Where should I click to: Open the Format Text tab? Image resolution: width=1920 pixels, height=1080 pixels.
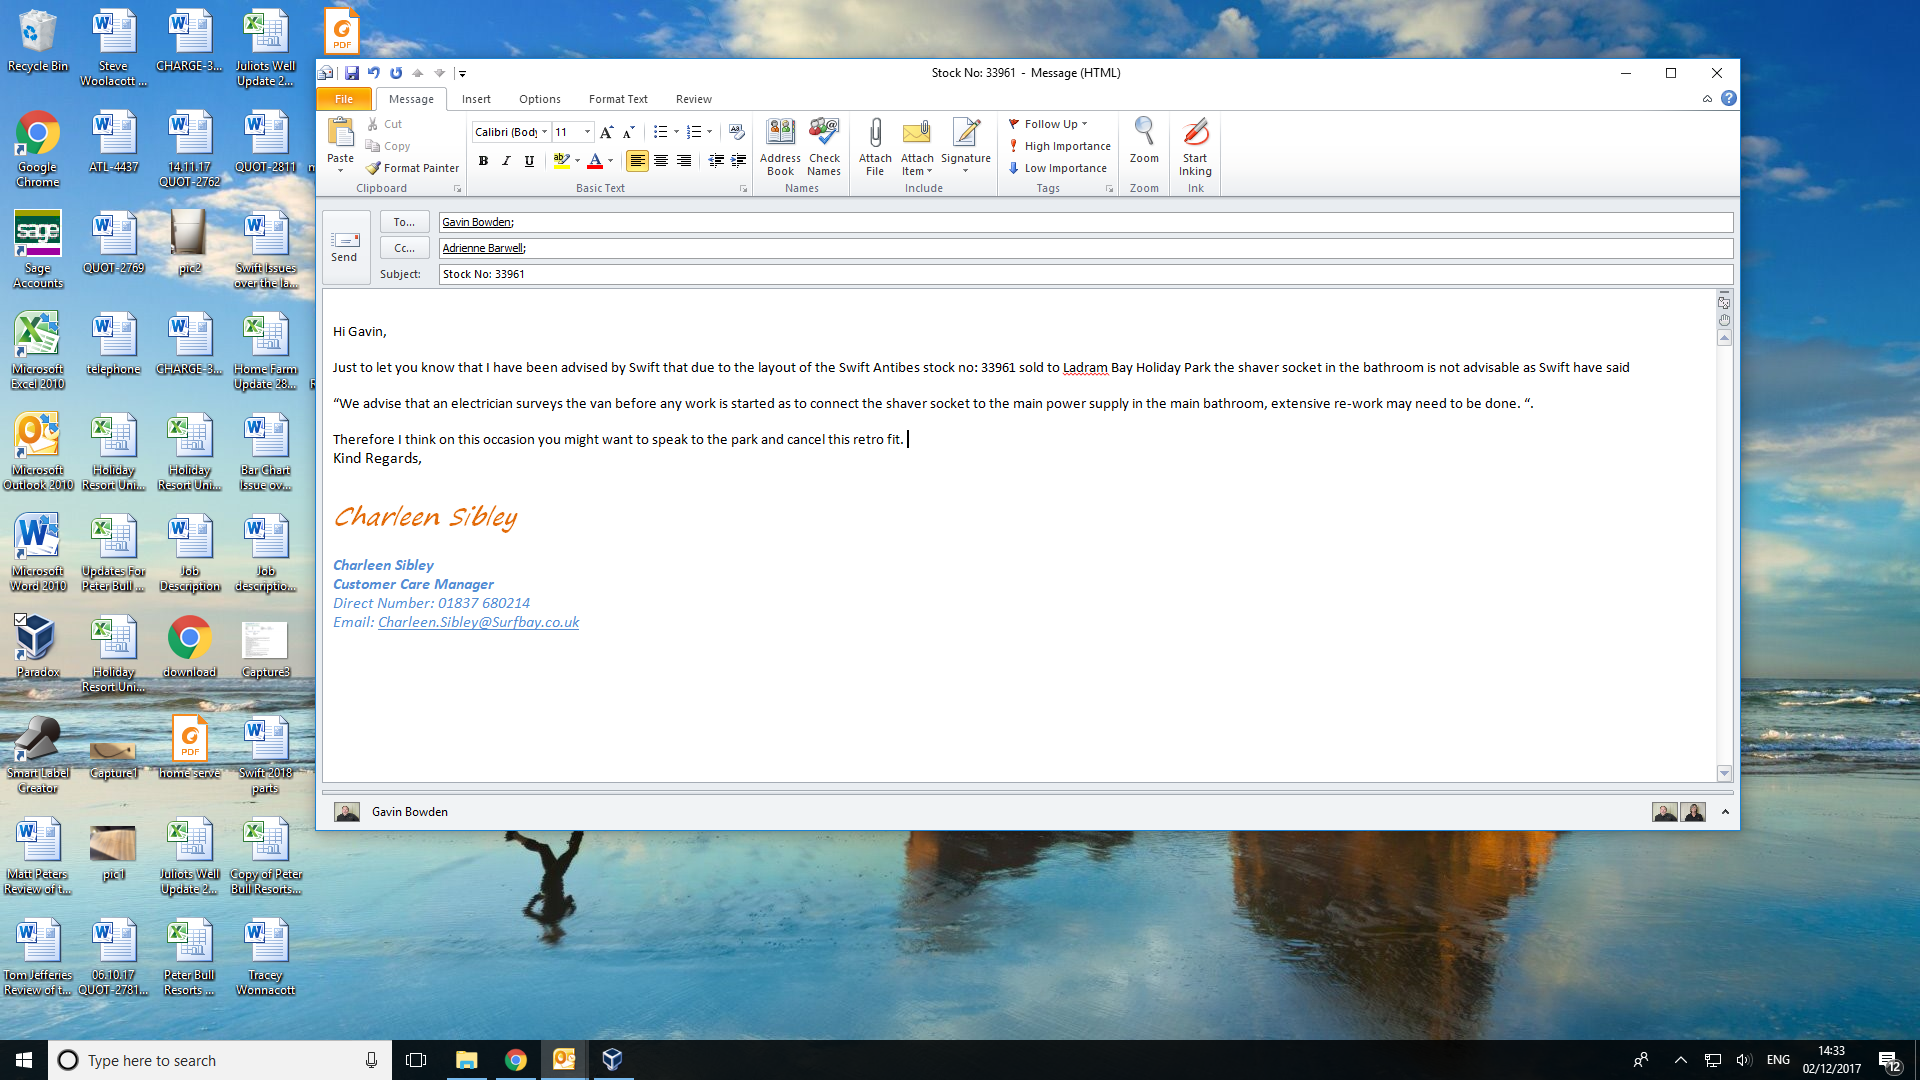click(618, 99)
